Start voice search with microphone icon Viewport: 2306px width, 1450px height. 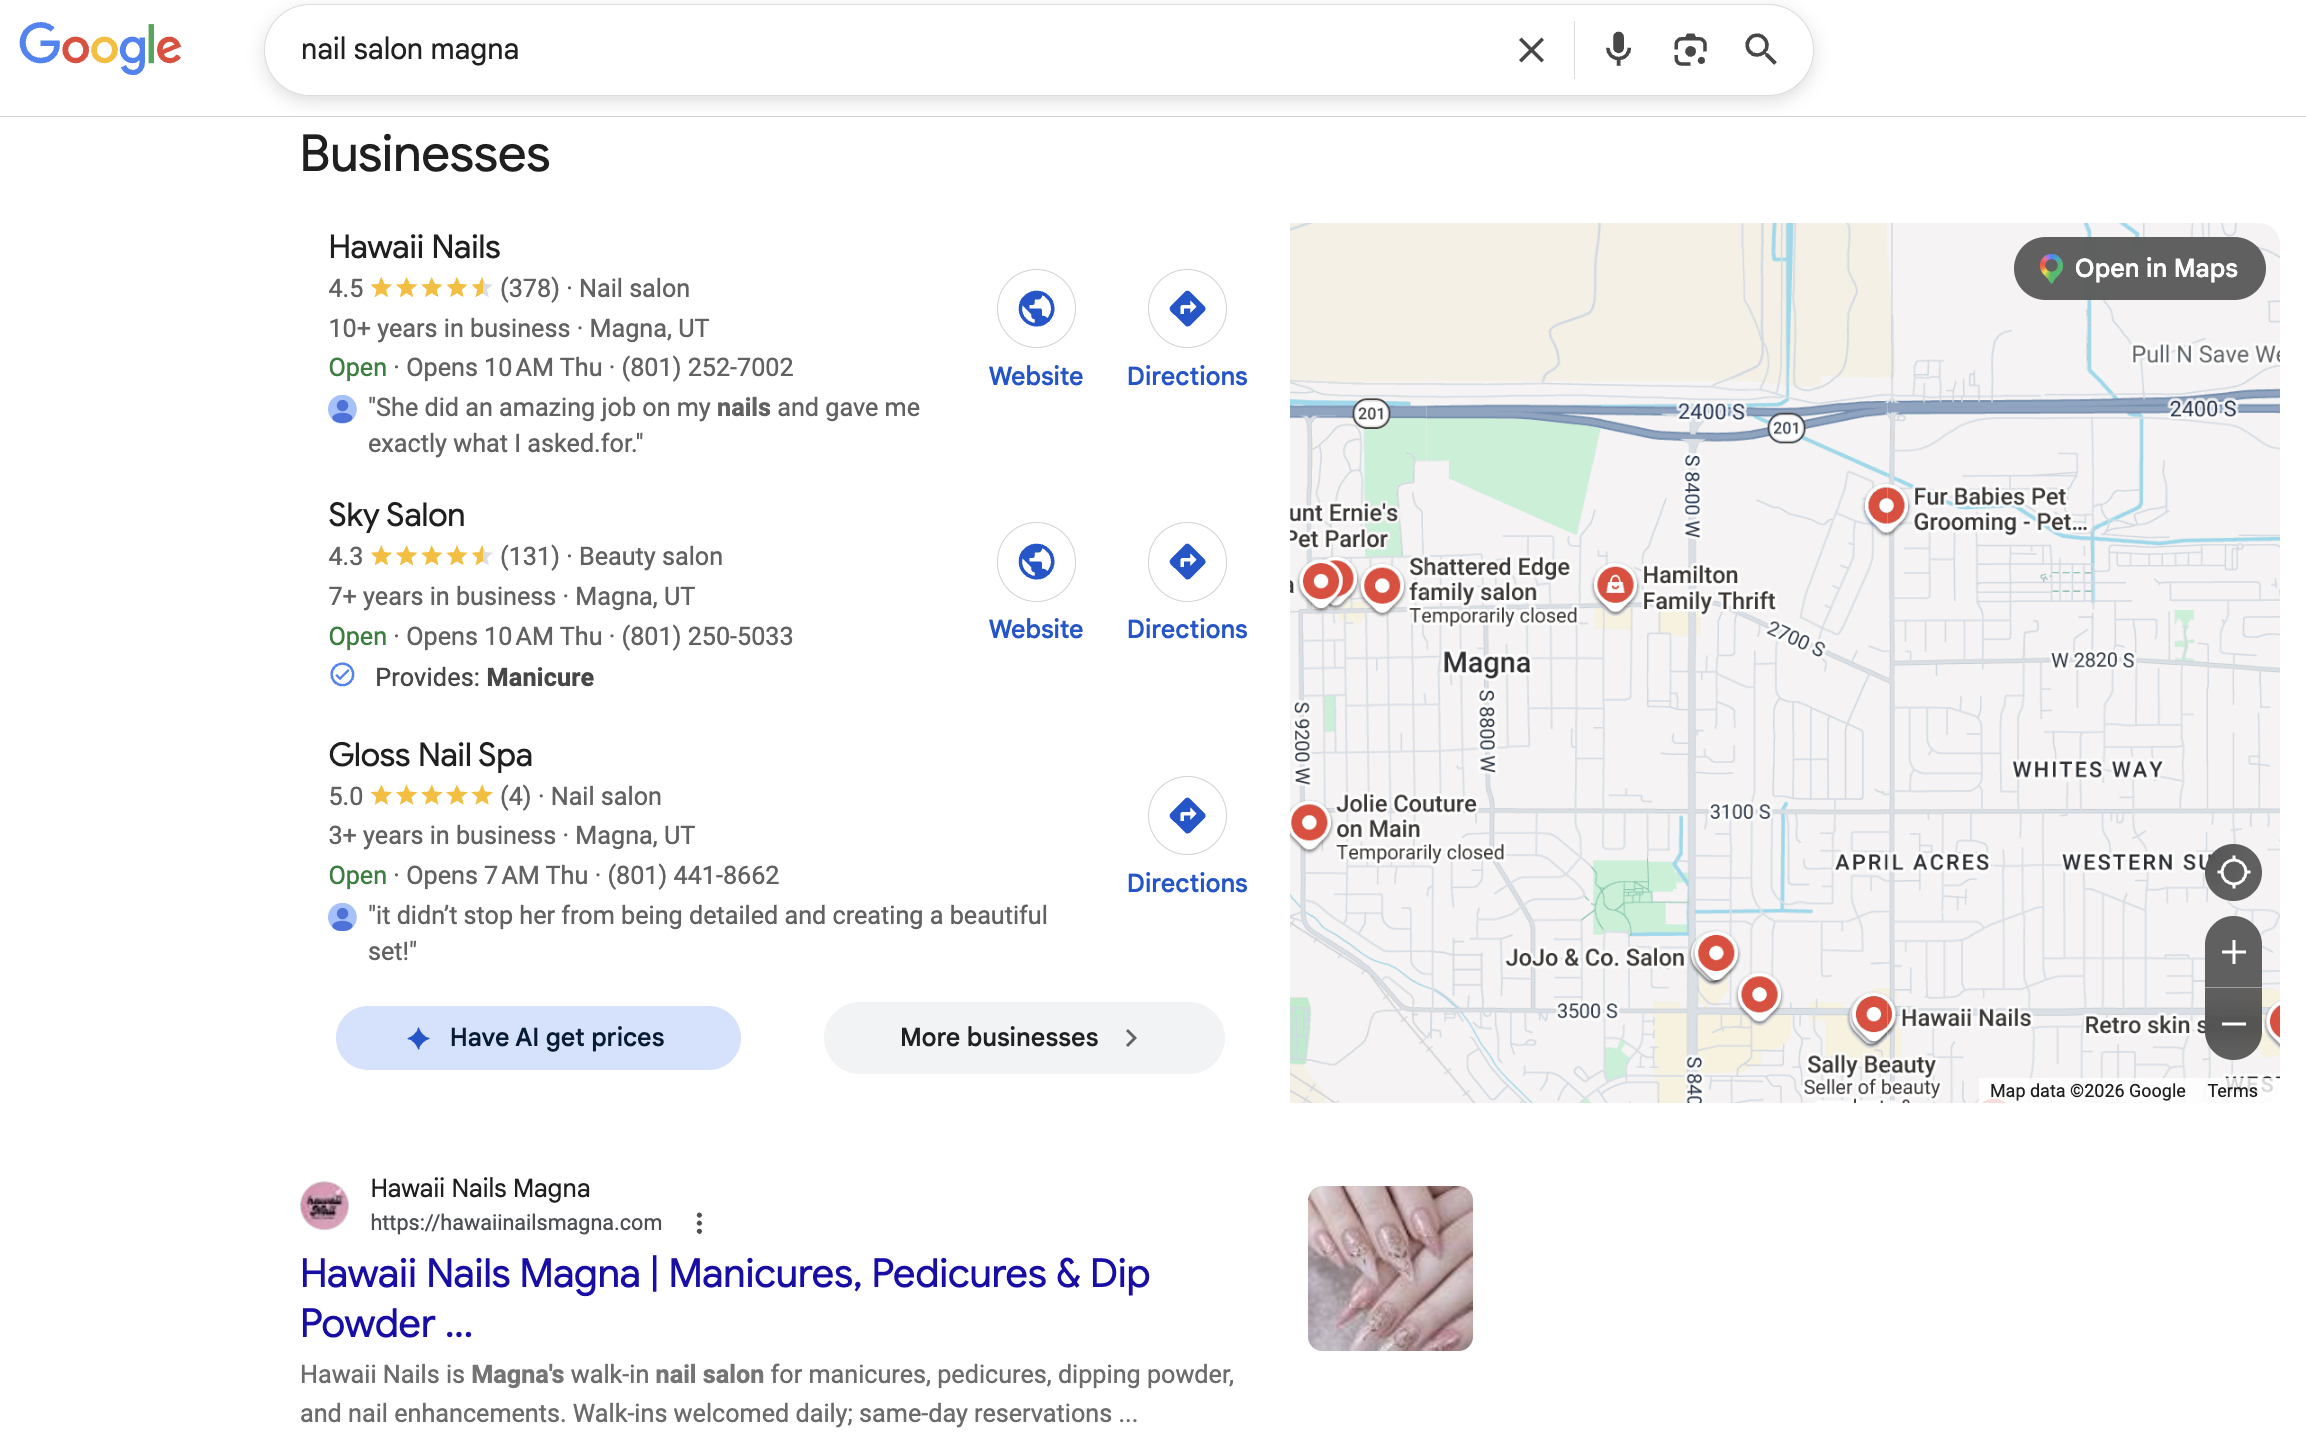(x=1618, y=50)
